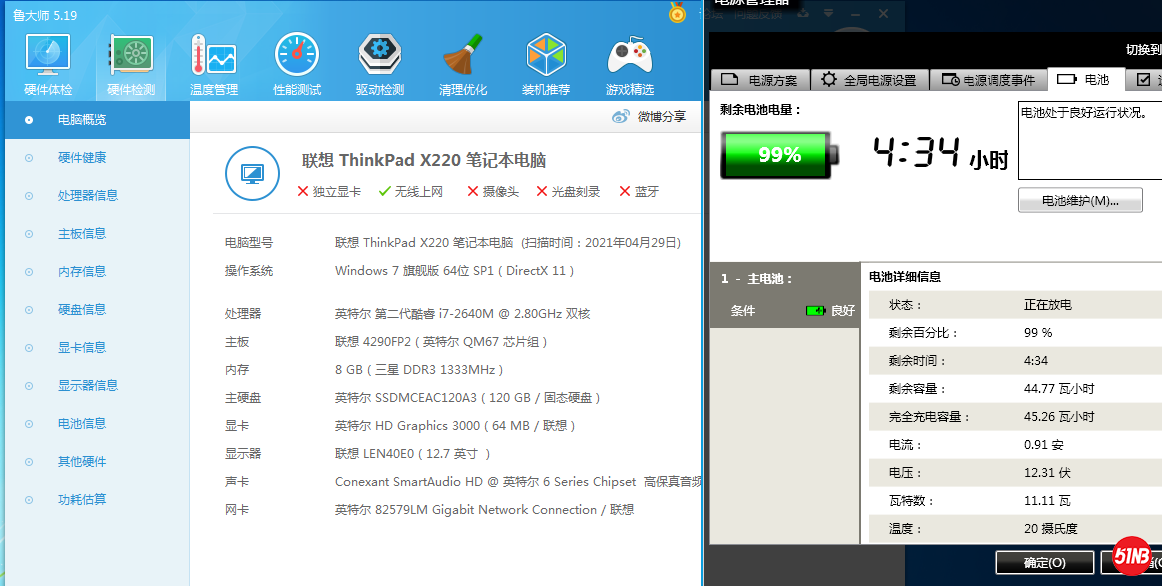Click motherboard value 联想 4290FP2
The image size is (1162, 586).
pos(441,342)
